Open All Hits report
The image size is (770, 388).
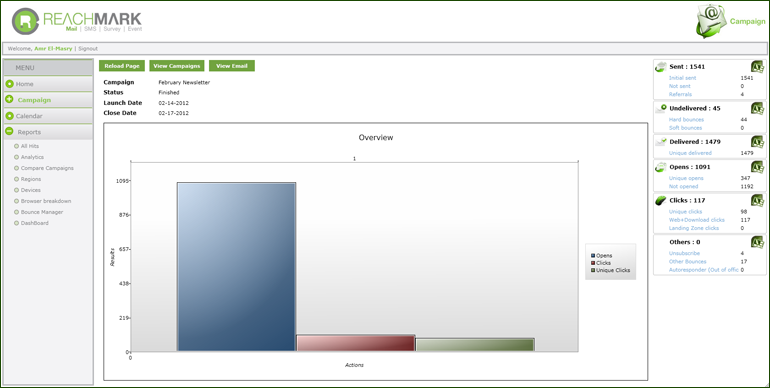tap(29, 146)
